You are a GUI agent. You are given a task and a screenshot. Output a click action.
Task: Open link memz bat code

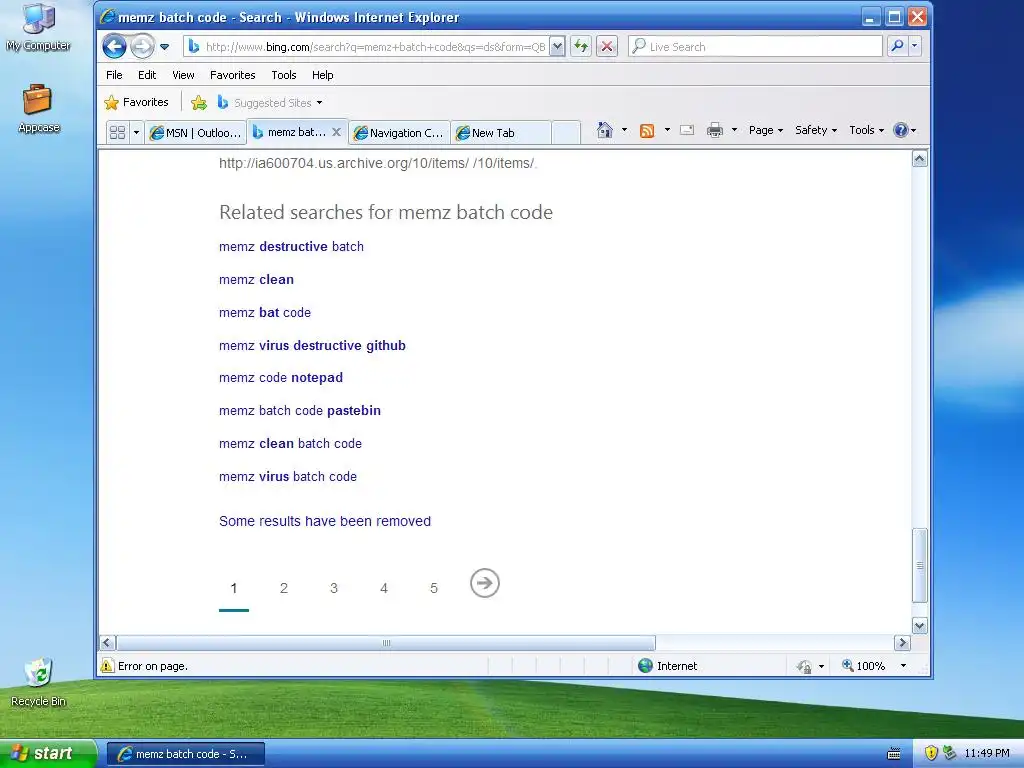tap(264, 313)
